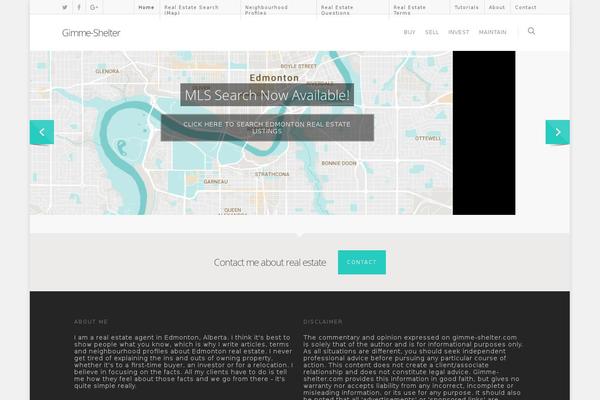Click the 'GARNEAU' map label

[216, 182]
